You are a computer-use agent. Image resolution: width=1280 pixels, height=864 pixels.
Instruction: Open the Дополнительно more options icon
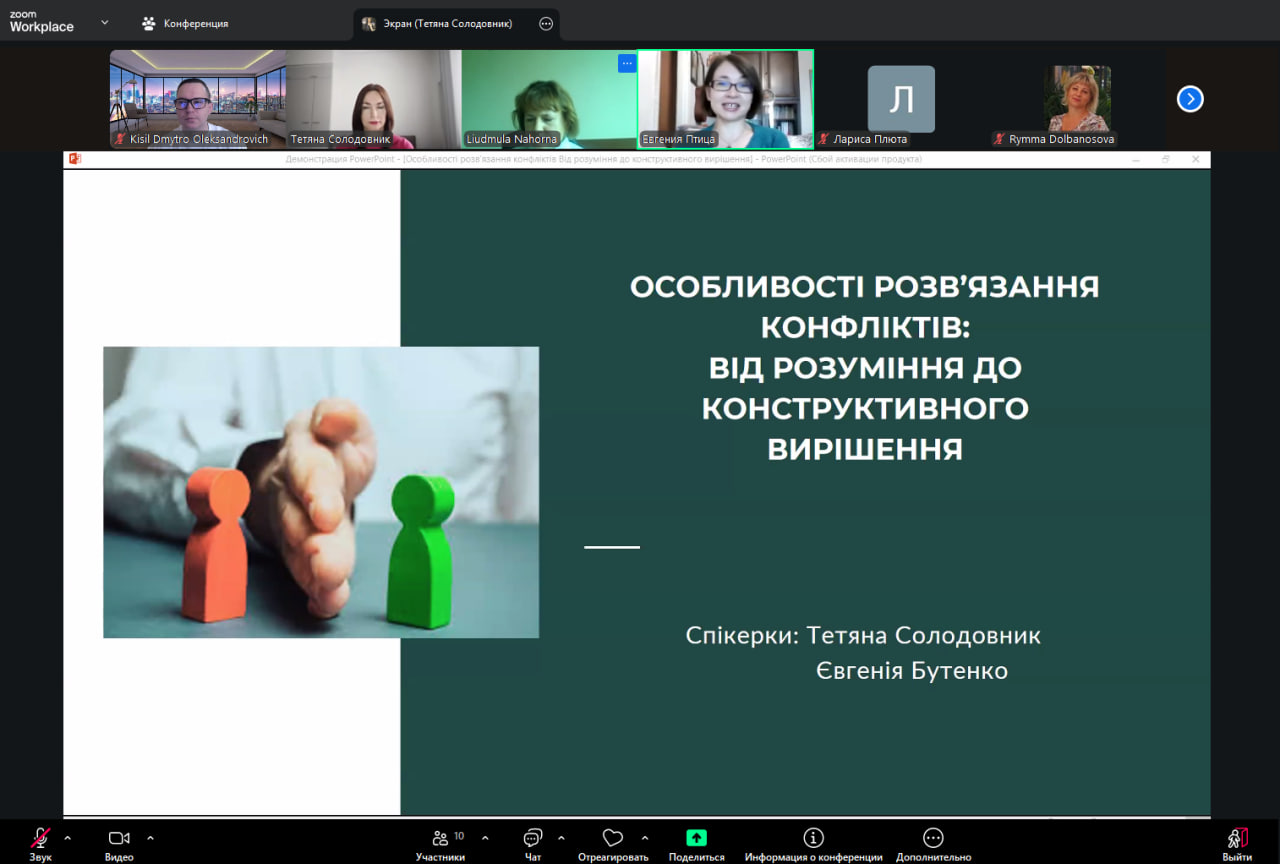(933, 838)
